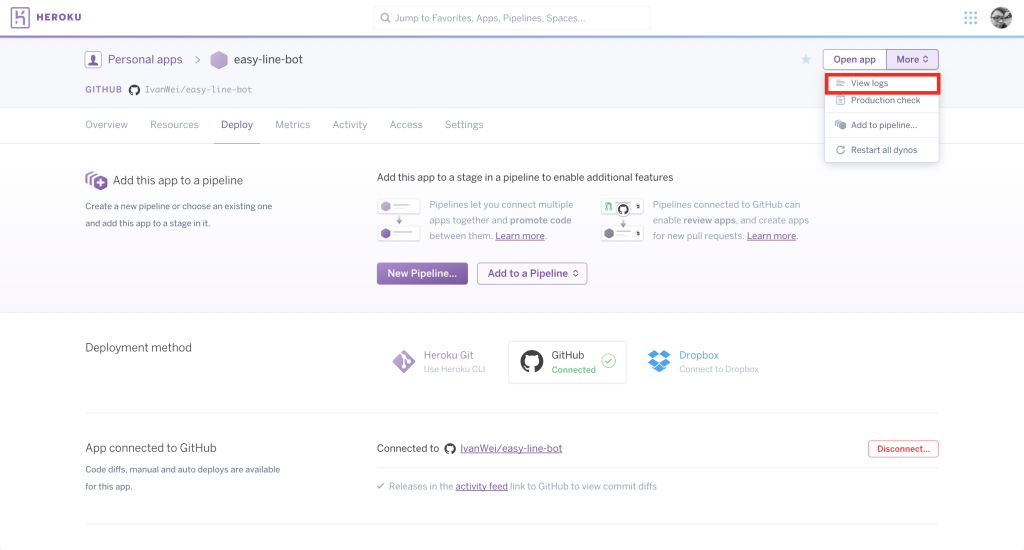Choose Production check in the More menu

(882, 101)
